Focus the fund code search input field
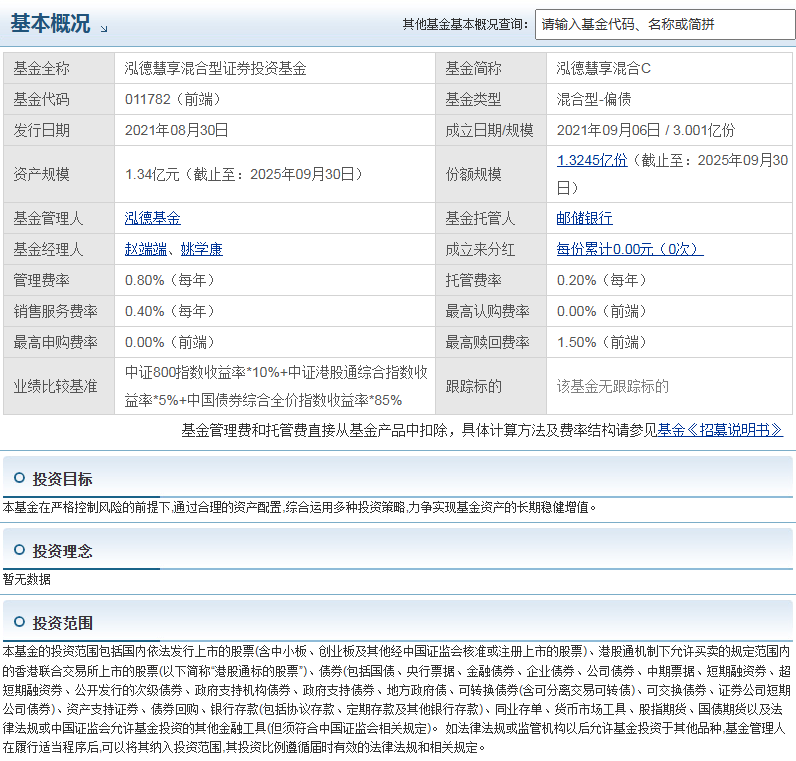The image size is (796, 761). click(665, 24)
